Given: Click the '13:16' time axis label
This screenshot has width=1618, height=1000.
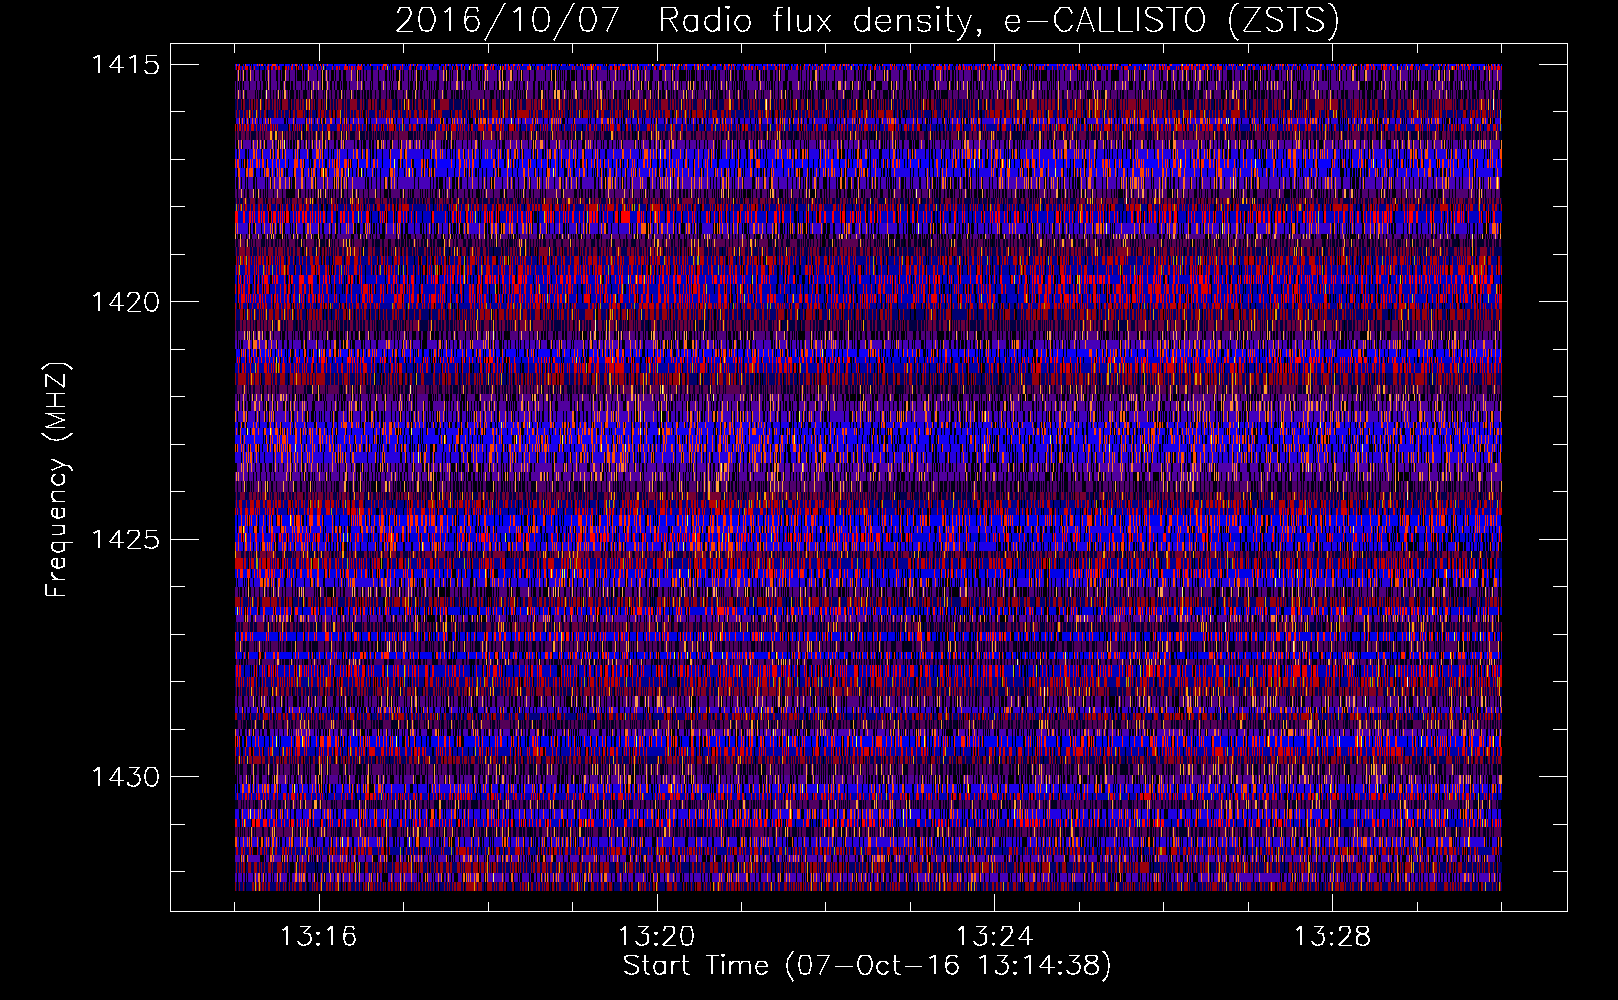Looking at the screenshot, I should [319, 937].
